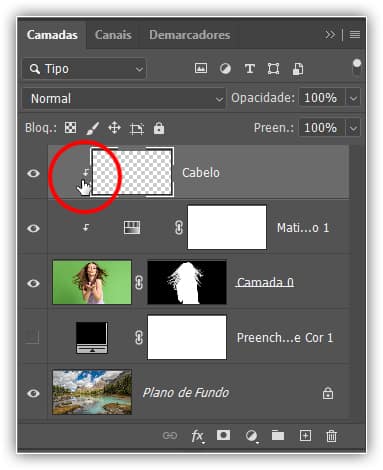Open the Normal blend mode dropdown
The height and width of the screenshot is (470, 383).
pyautogui.click(x=124, y=98)
